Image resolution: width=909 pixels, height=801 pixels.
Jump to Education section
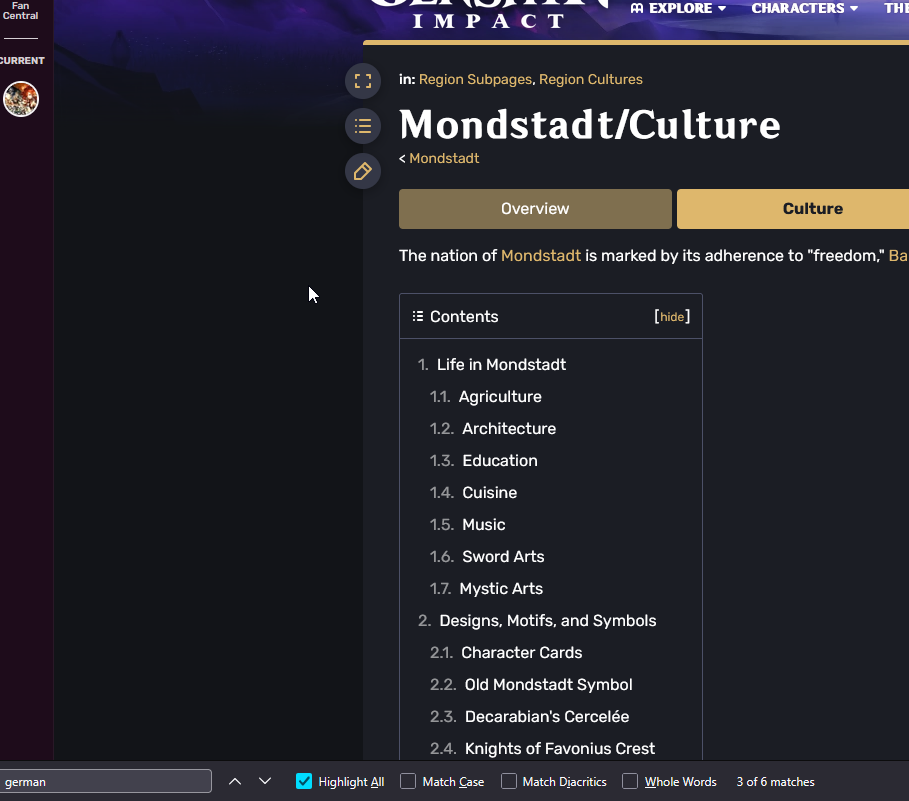(x=500, y=460)
